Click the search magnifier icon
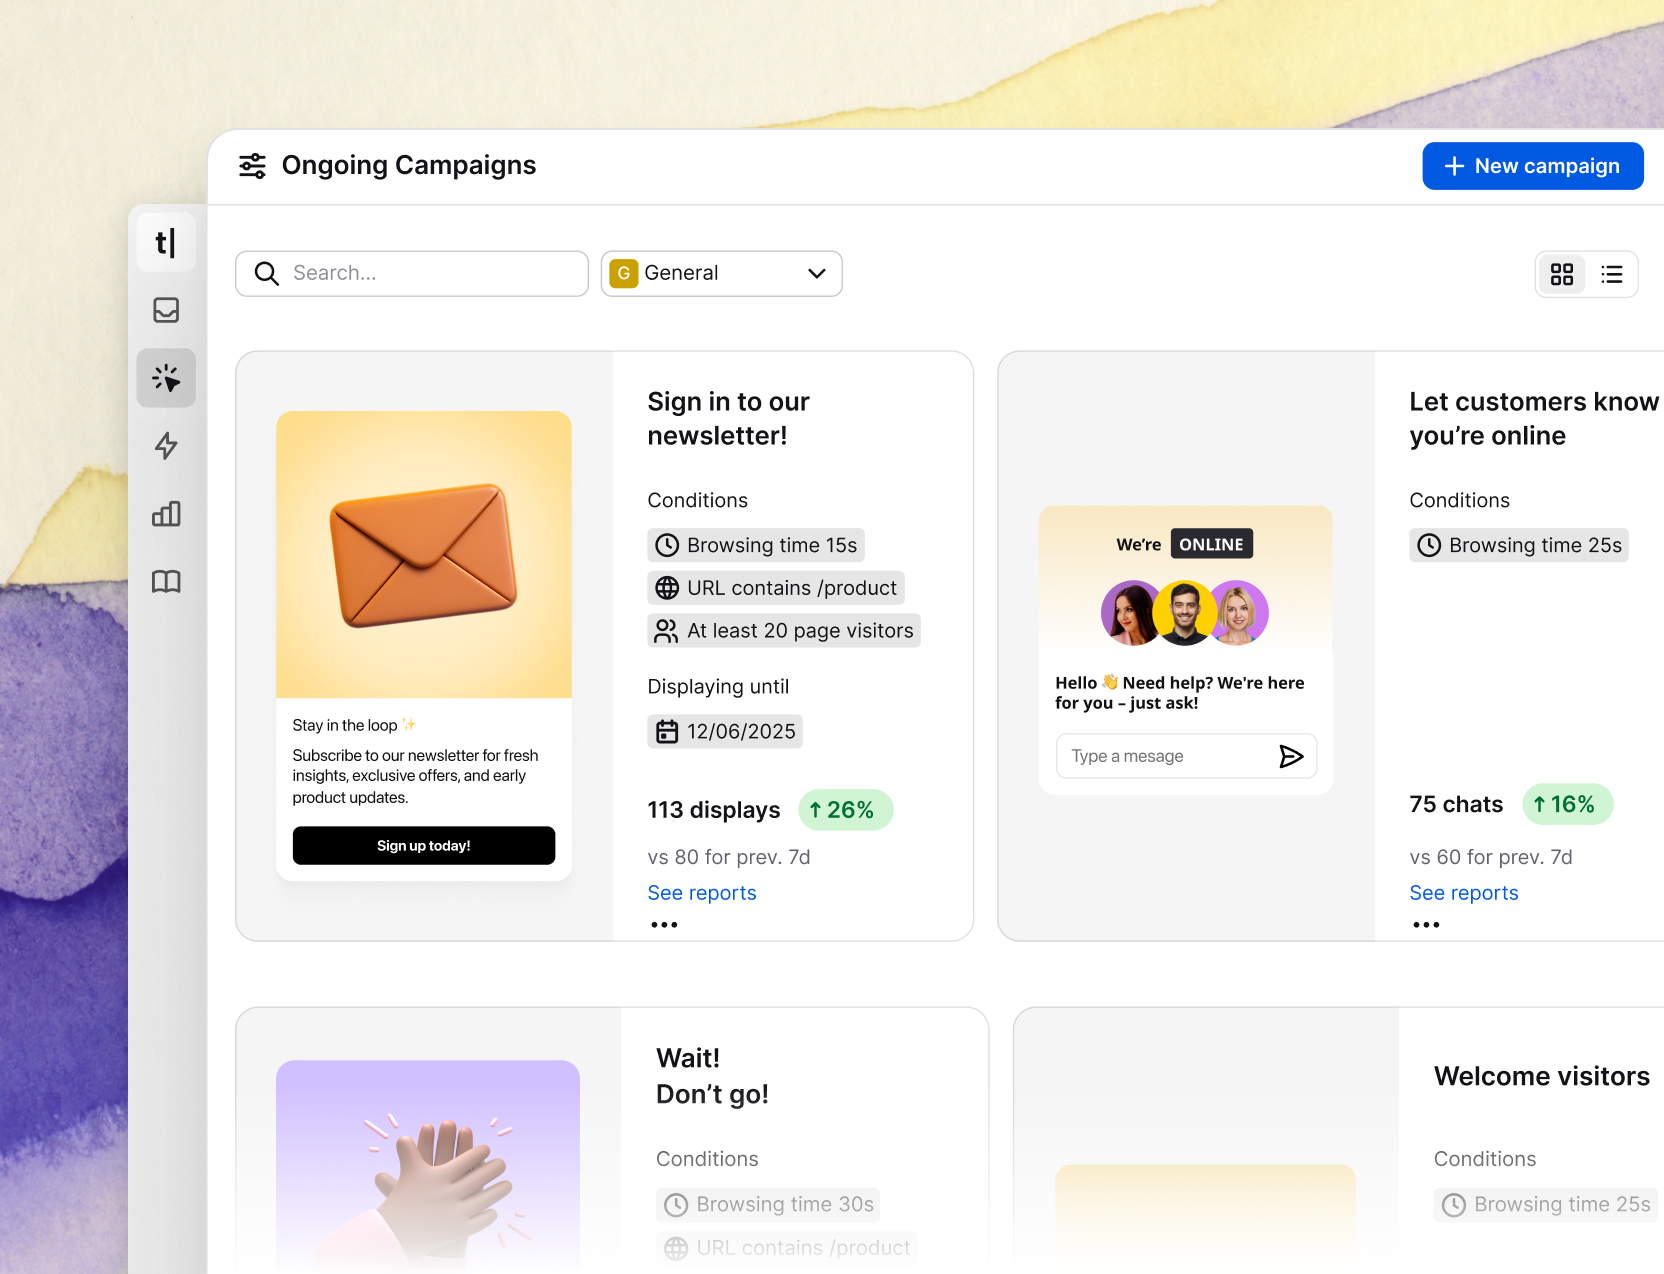Viewport: 1664px width, 1274px height. tap(266, 273)
